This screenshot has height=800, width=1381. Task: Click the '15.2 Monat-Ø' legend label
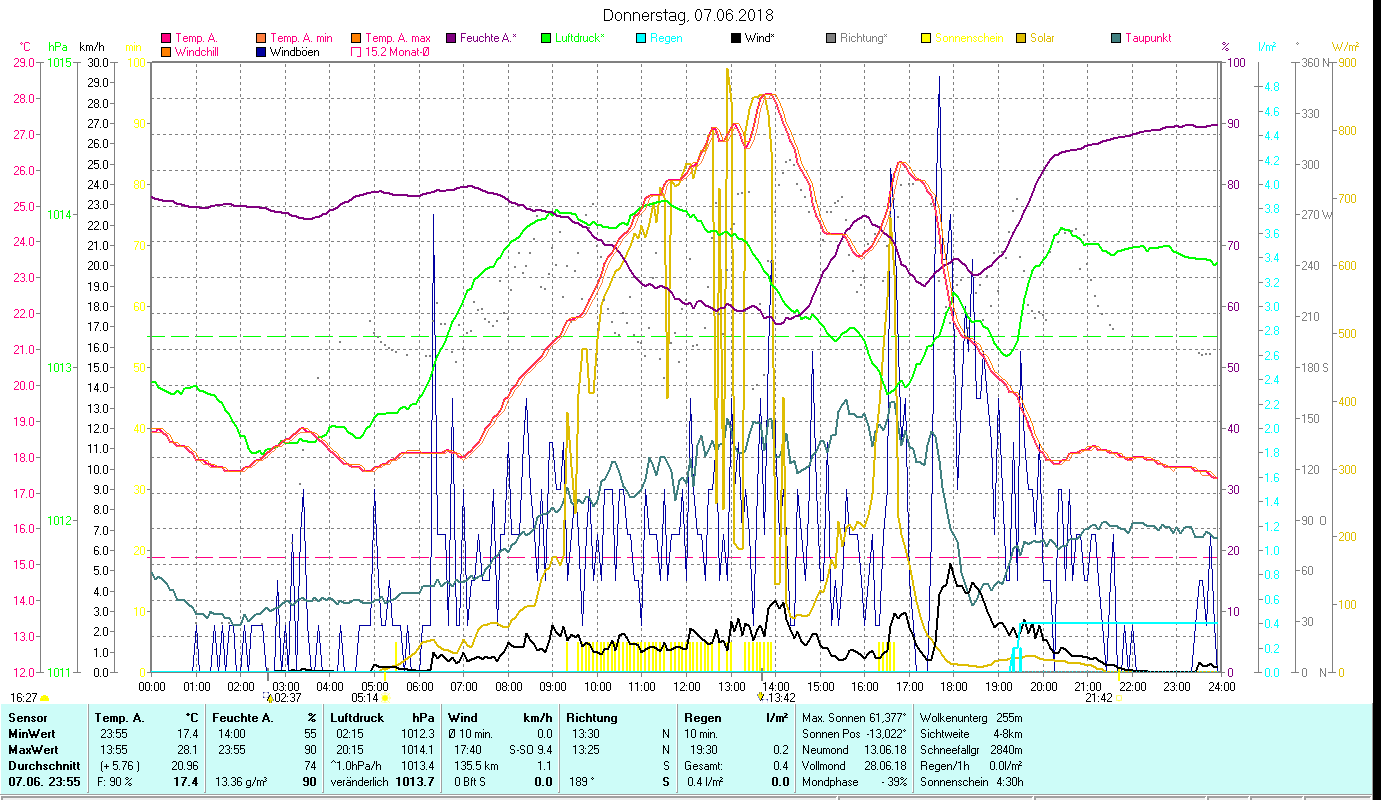397,52
